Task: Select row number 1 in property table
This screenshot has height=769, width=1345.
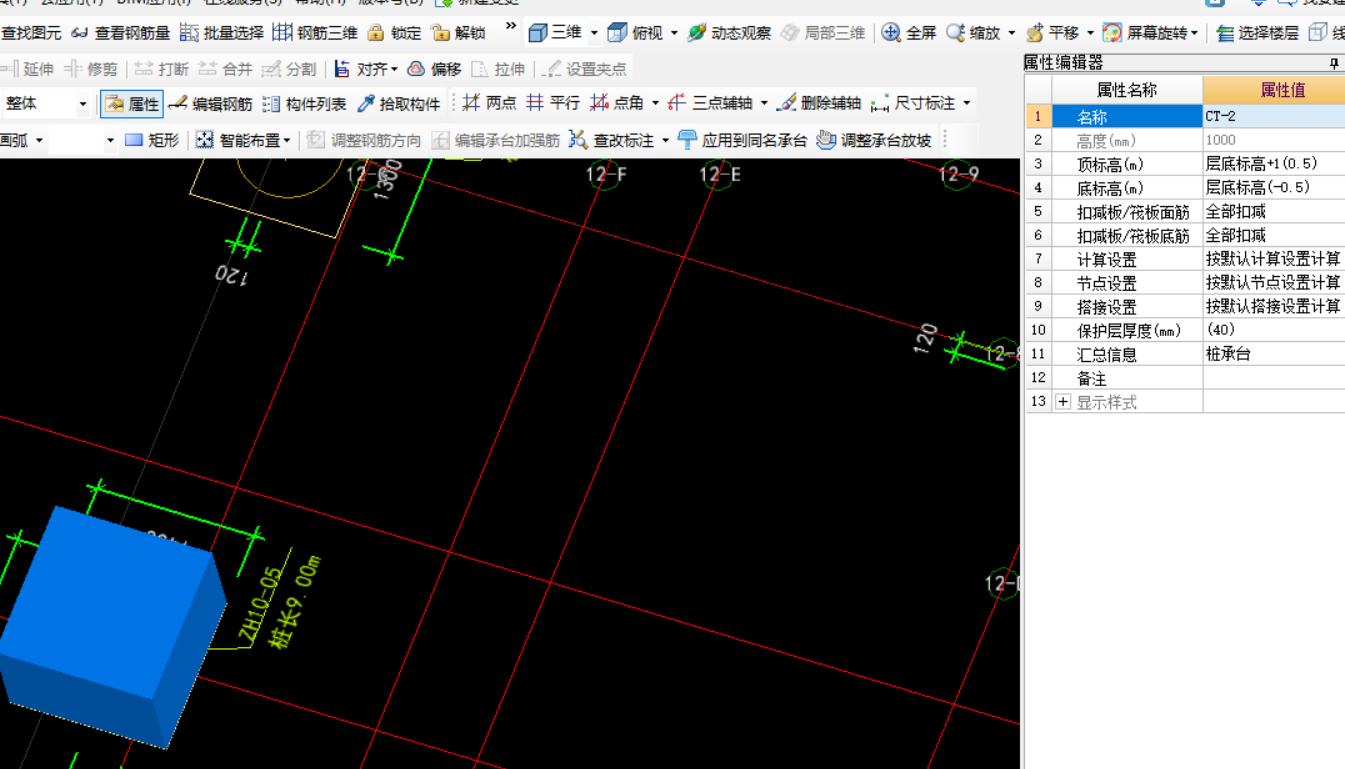Action: [x=1038, y=116]
